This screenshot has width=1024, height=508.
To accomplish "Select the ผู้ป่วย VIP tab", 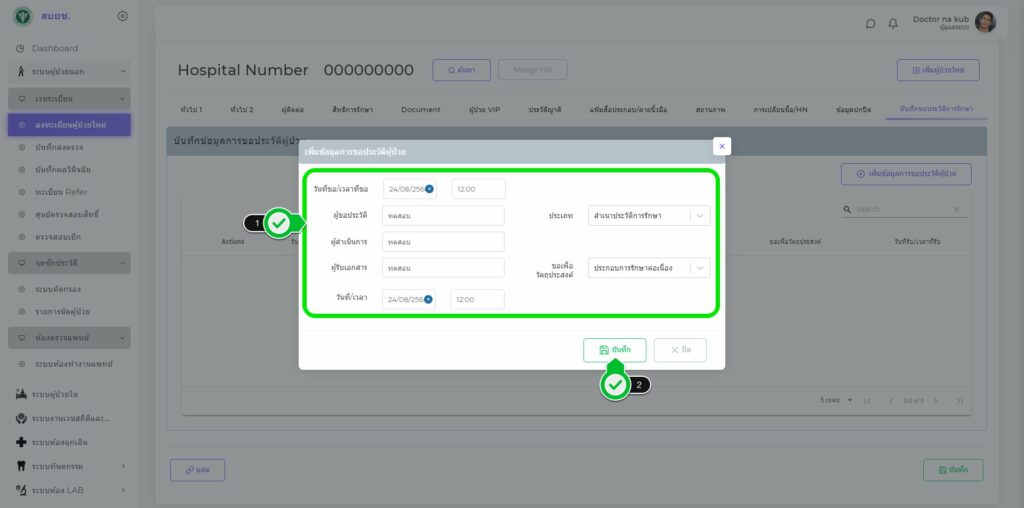I will (484, 109).
